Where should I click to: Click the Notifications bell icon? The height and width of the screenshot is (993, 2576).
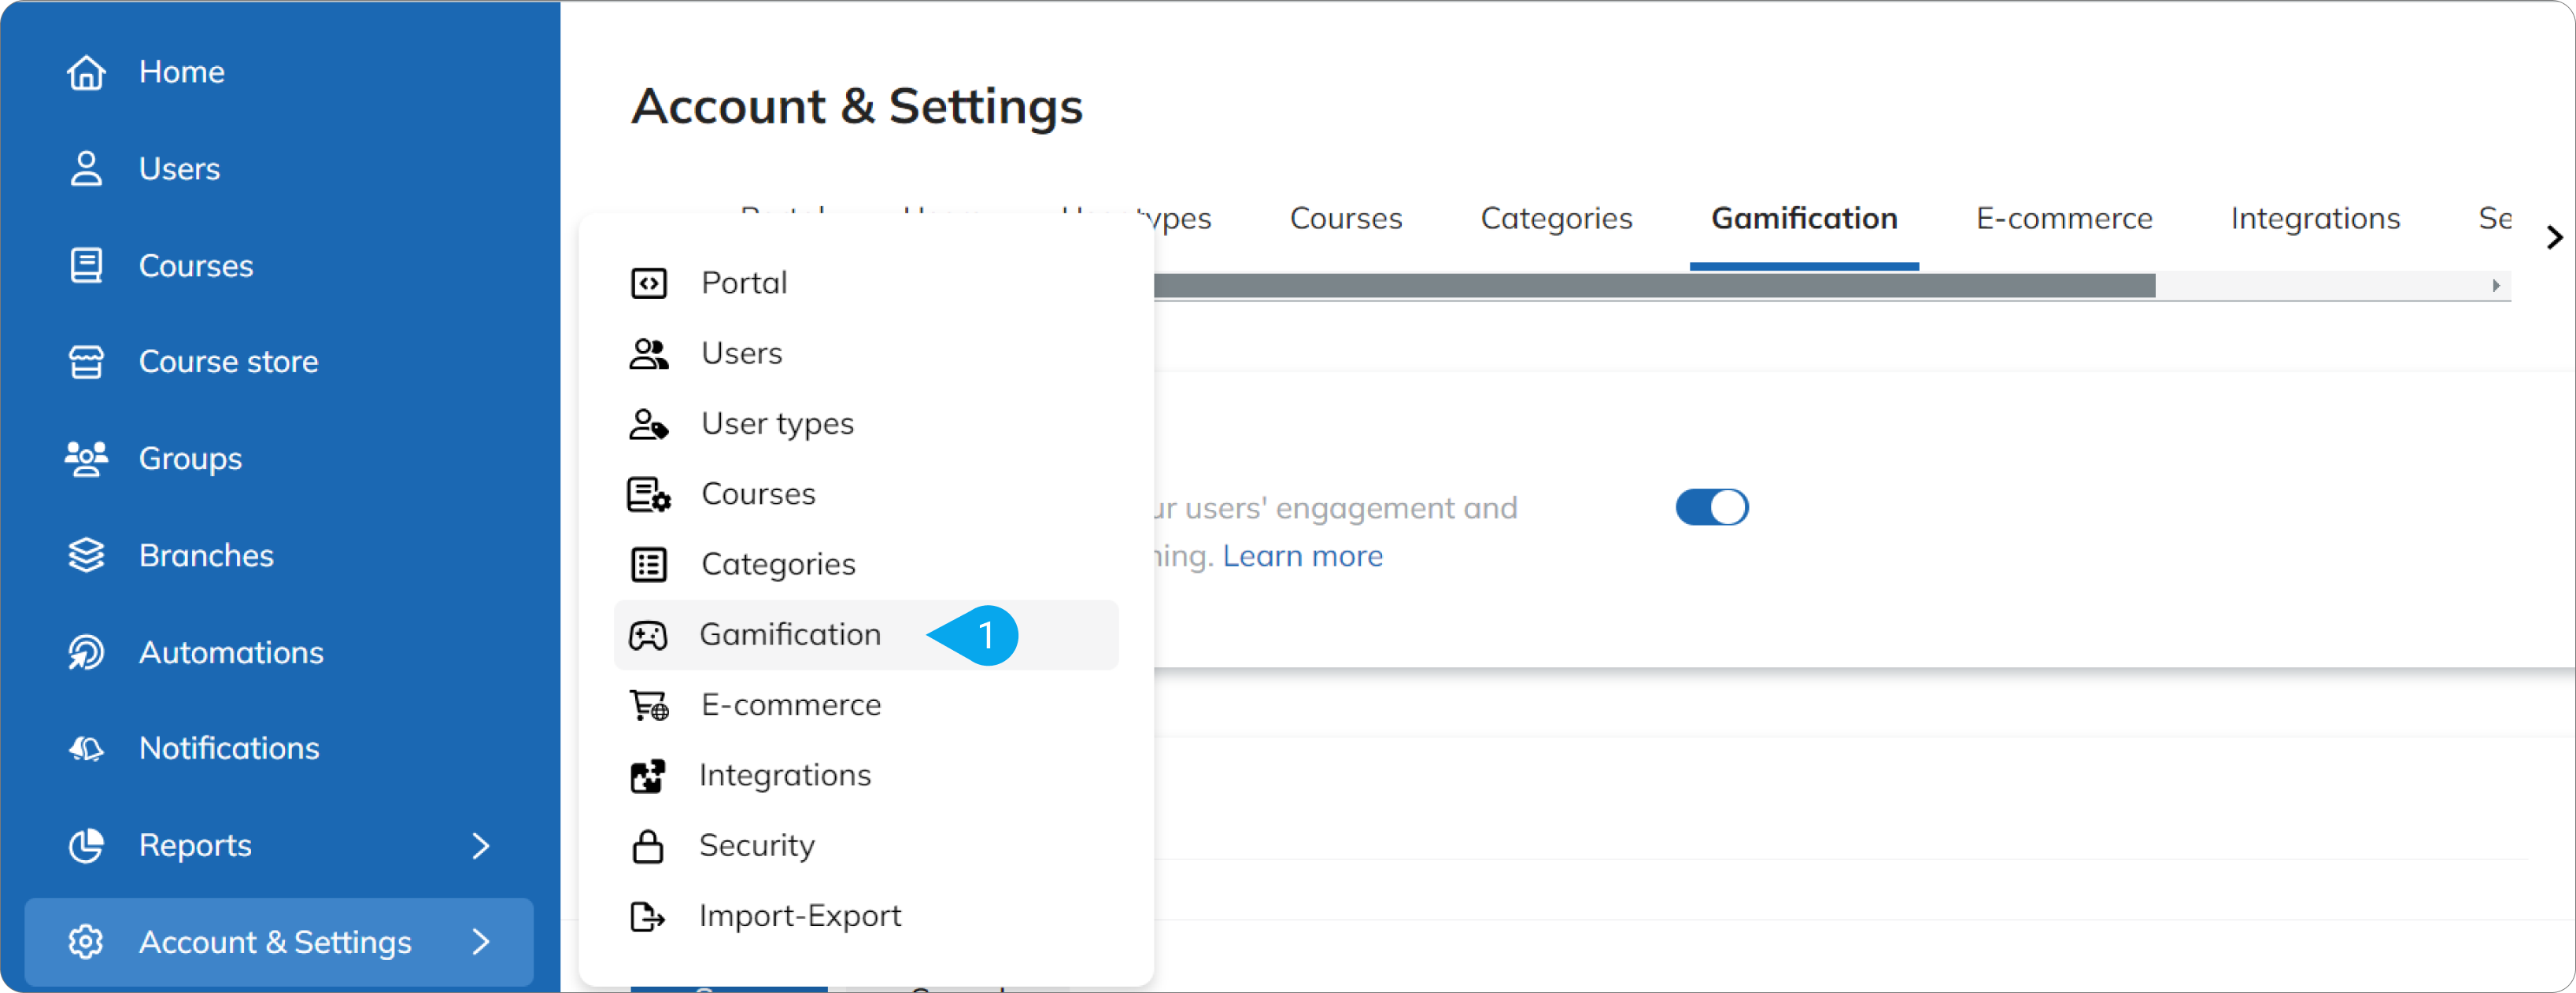(x=86, y=748)
